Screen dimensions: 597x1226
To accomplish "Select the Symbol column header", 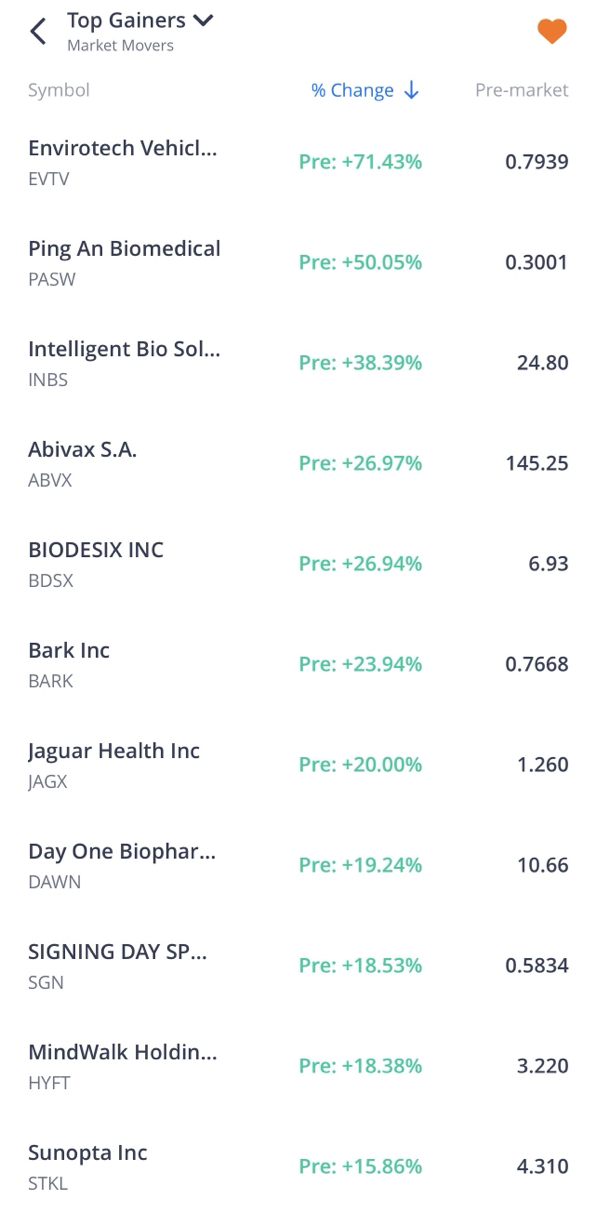I will [x=59, y=90].
